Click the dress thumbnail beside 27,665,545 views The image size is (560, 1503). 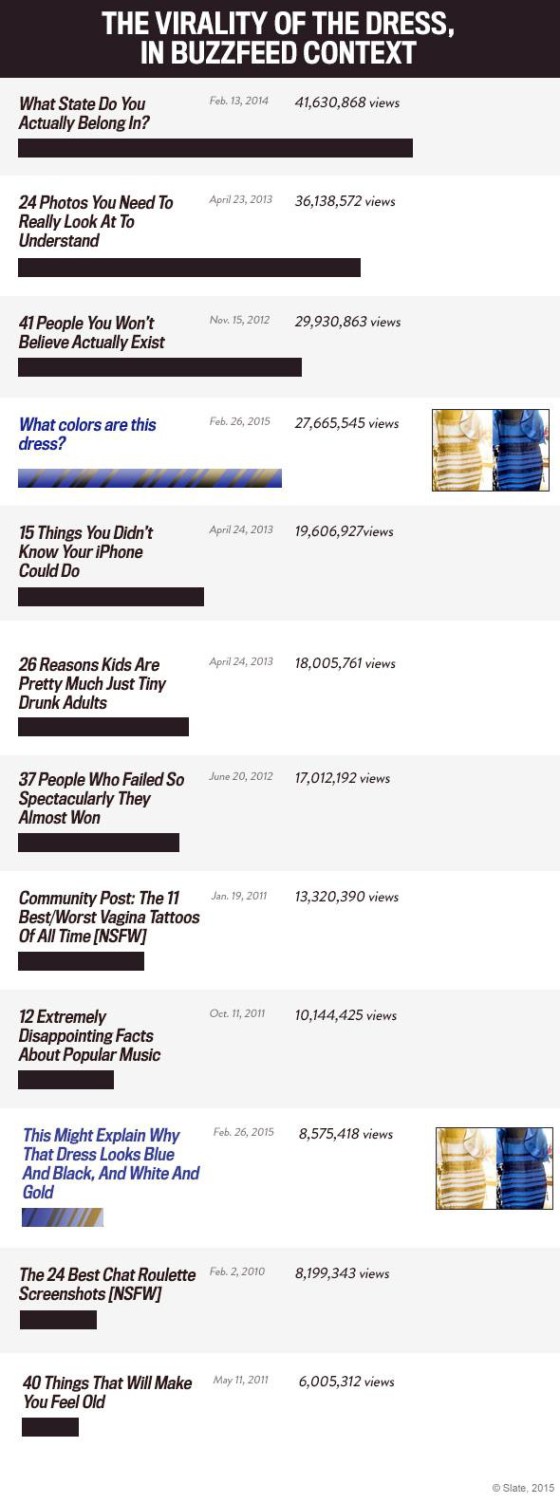coord(490,450)
